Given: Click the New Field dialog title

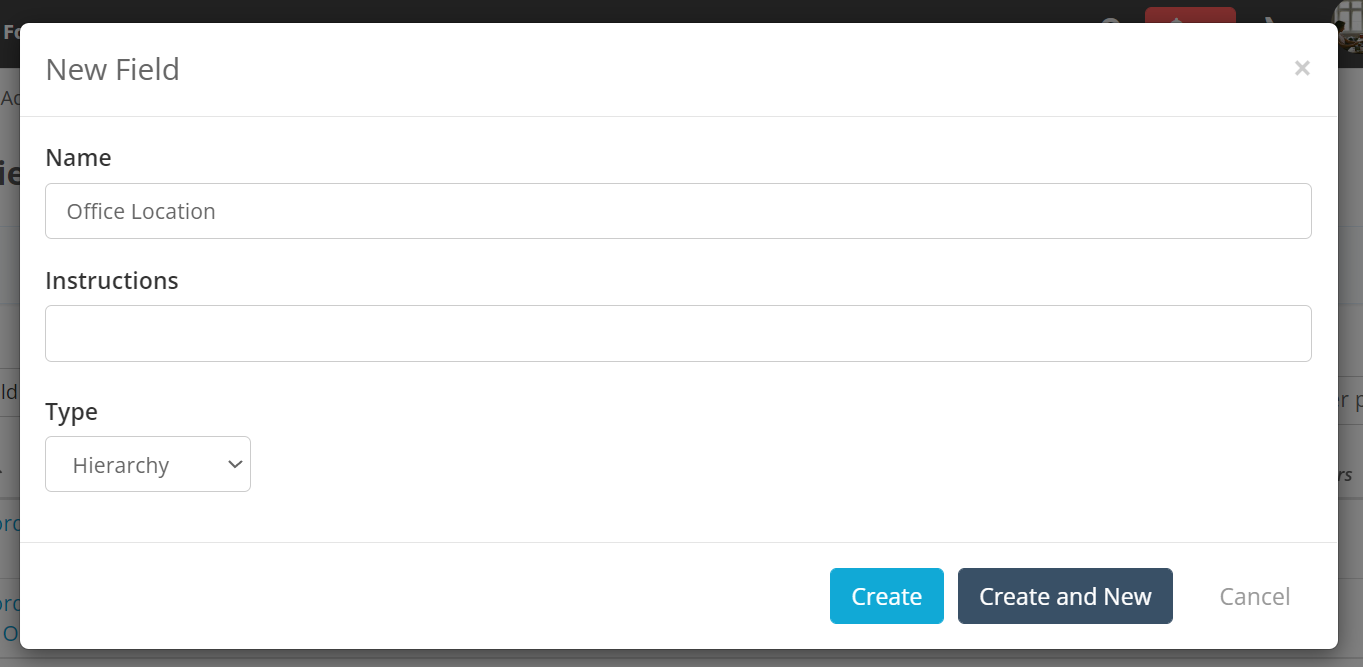Looking at the screenshot, I should [x=113, y=69].
